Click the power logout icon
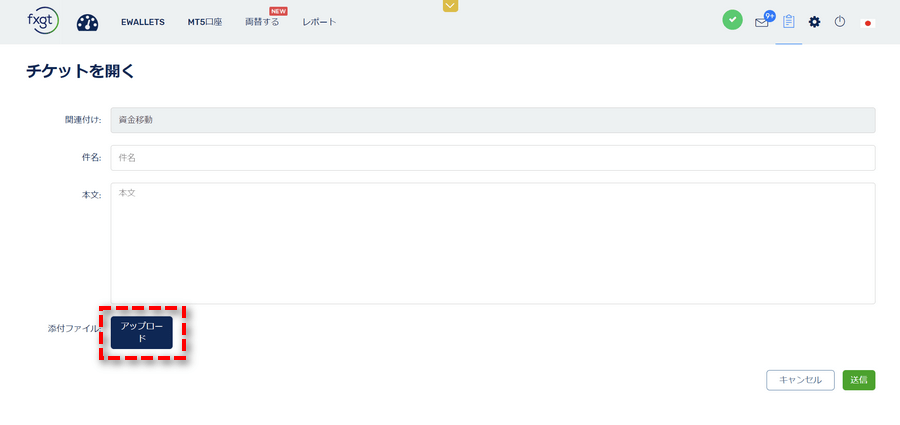Image resolution: width=900 pixels, height=425 pixels. (x=840, y=22)
